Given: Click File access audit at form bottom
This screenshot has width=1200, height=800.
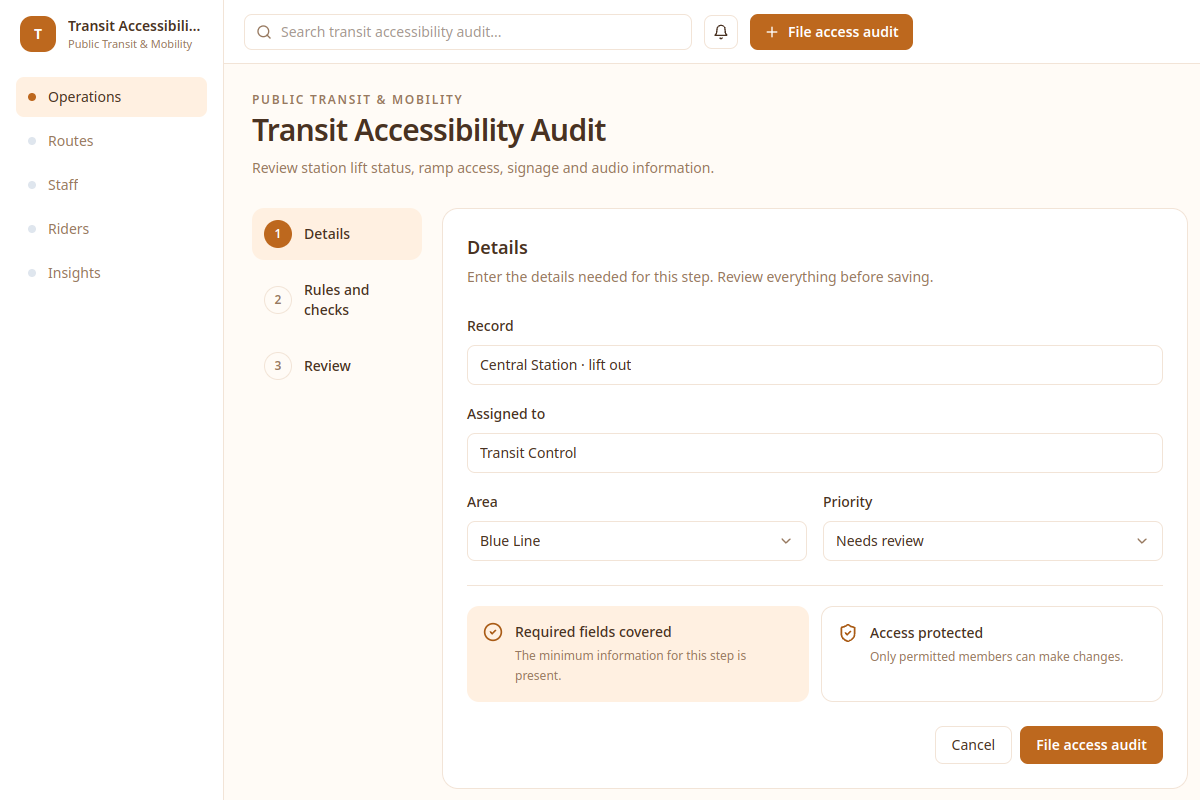Looking at the screenshot, I should [1091, 745].
